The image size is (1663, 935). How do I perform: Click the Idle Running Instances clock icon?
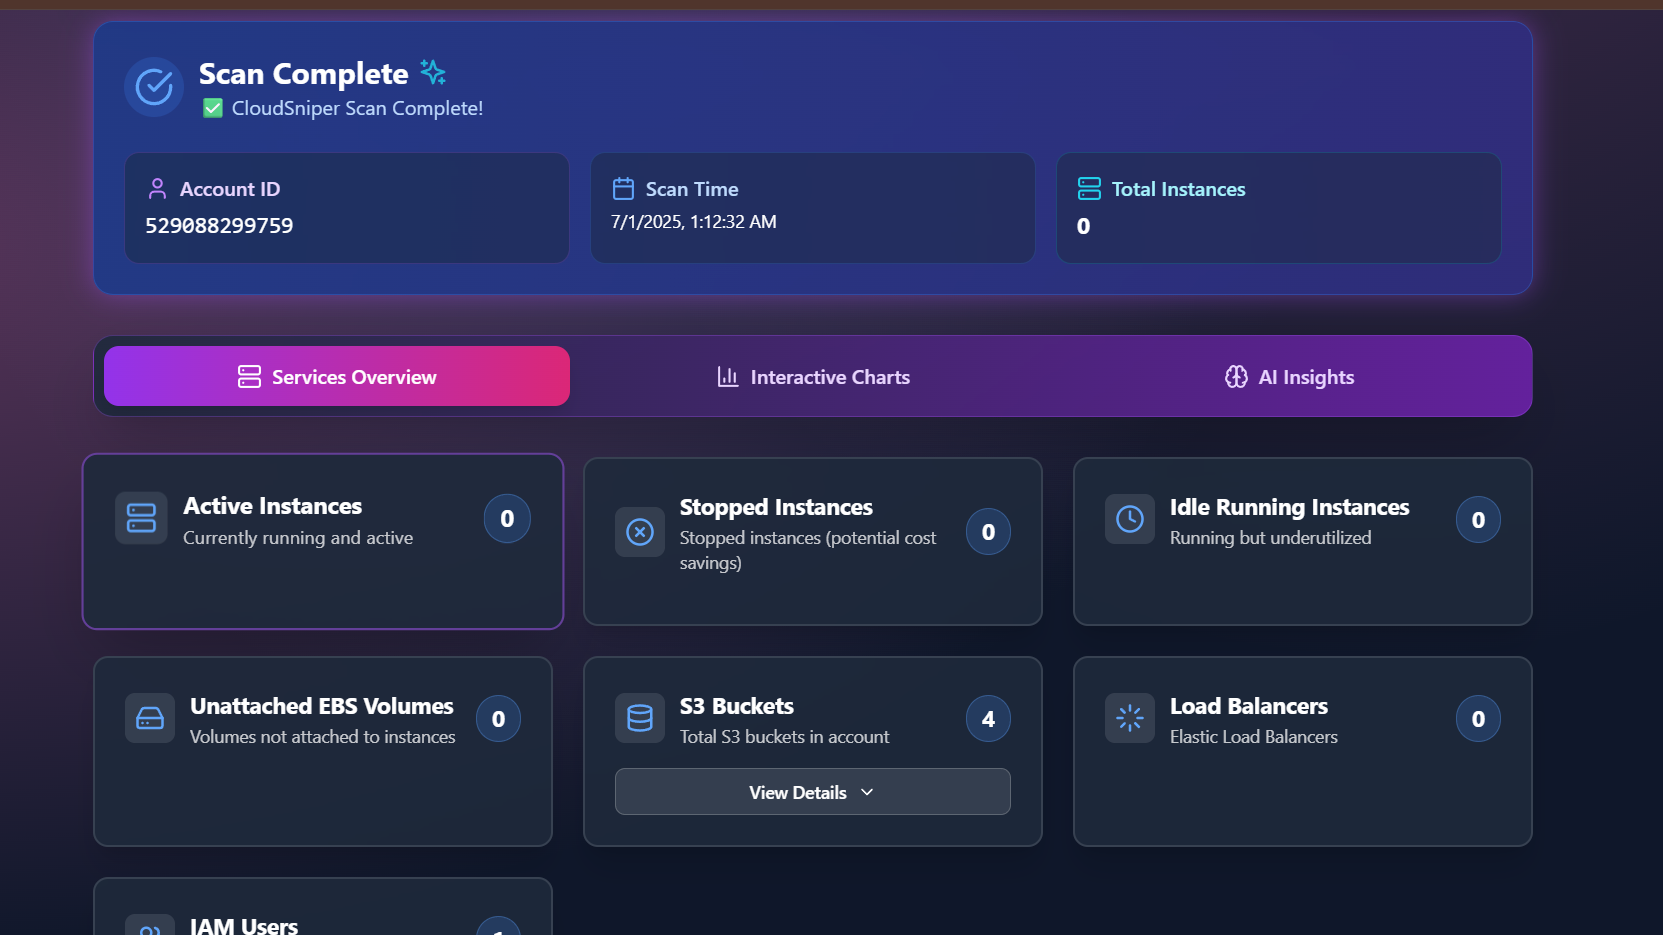pyautogui.click(x=1129, y=518)
